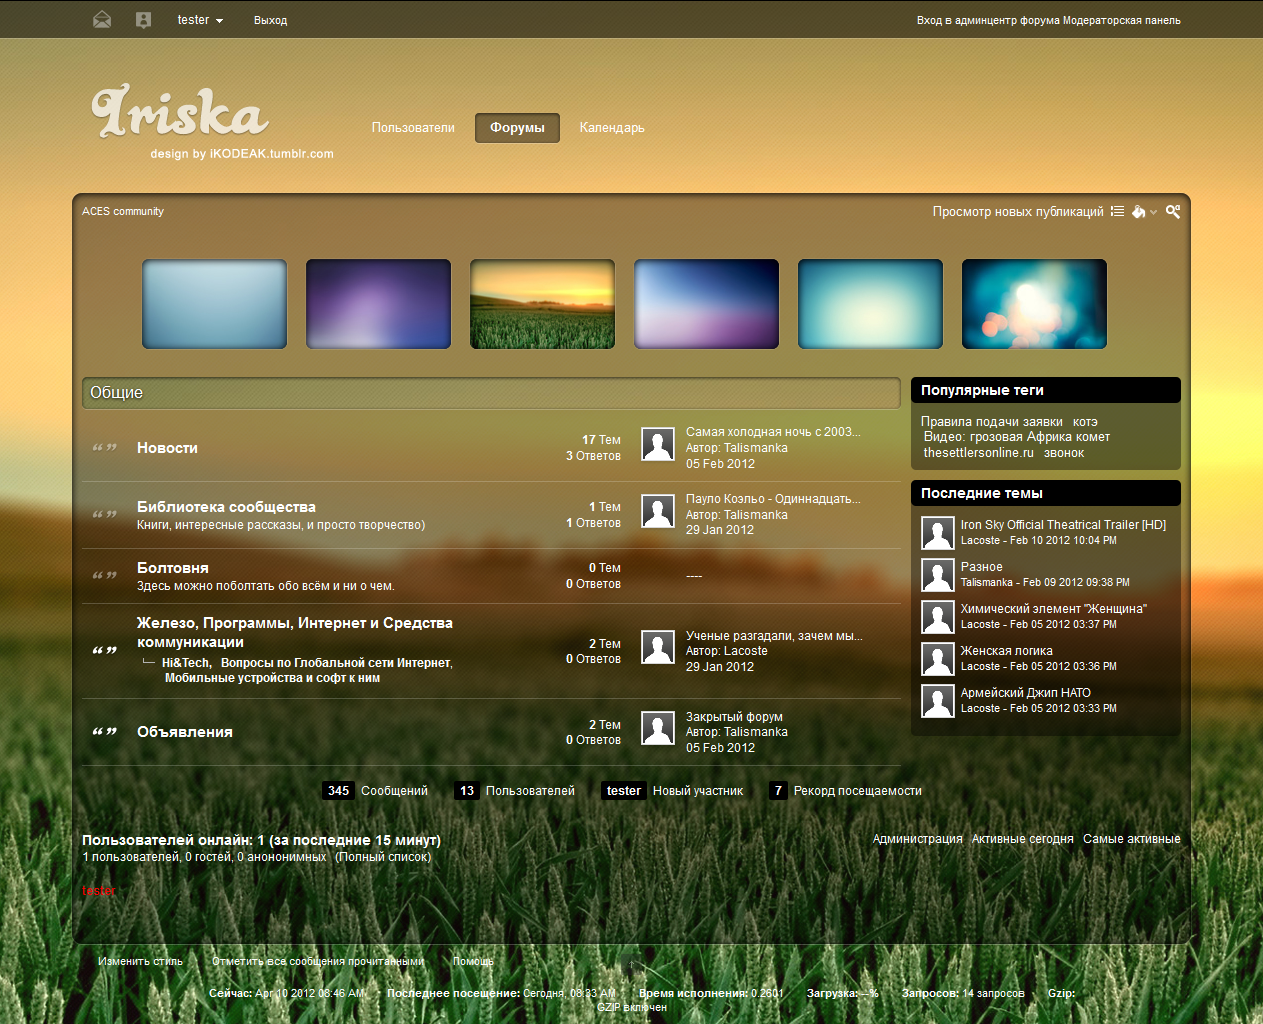Open the Hi&Tech subforum link
Image resolution: width=1263 pixels, height=1024 pixels.
(186, 663)
